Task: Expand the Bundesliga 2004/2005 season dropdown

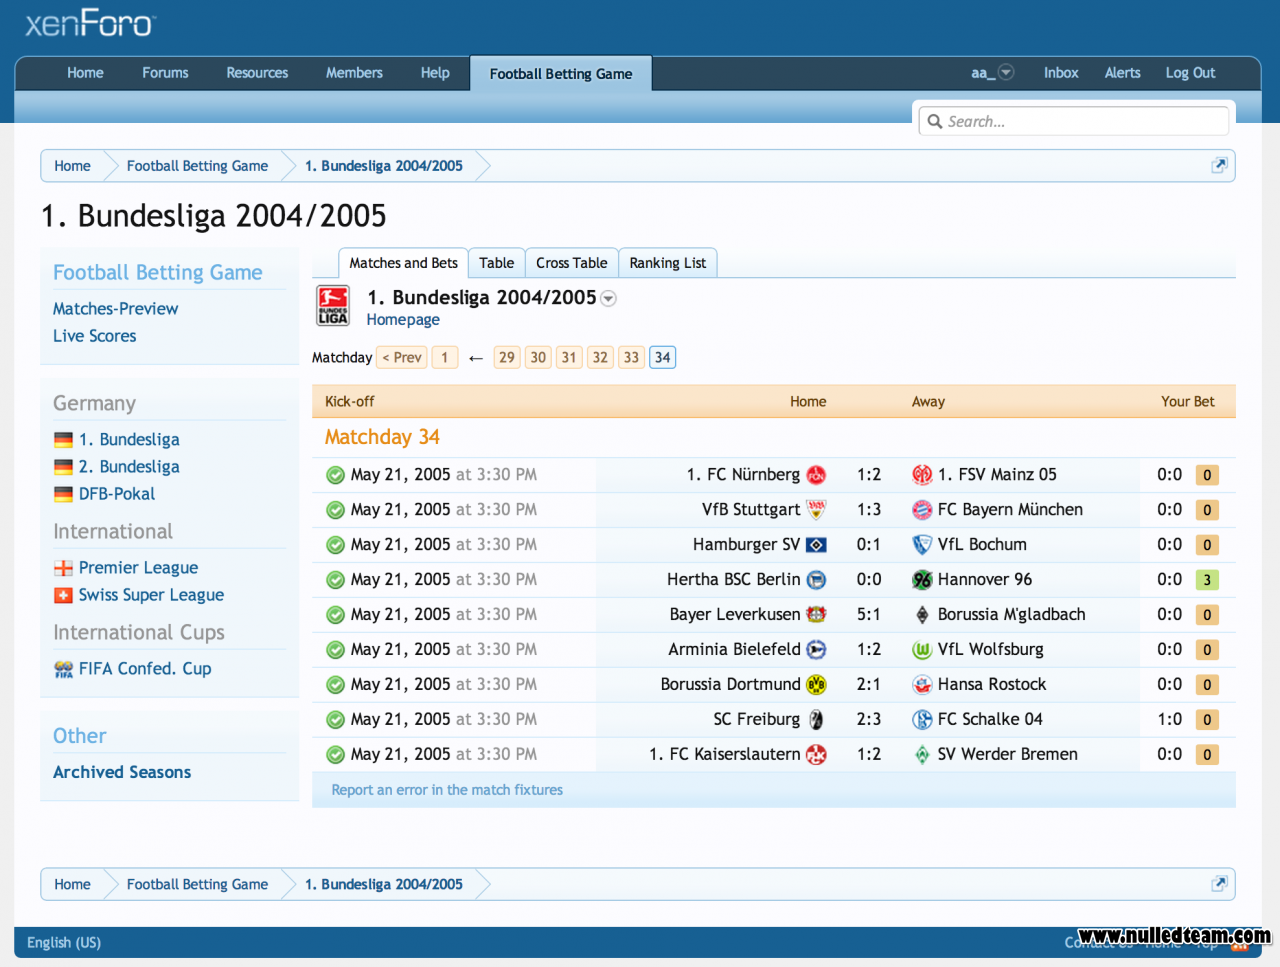Action: tap(608, 299)
